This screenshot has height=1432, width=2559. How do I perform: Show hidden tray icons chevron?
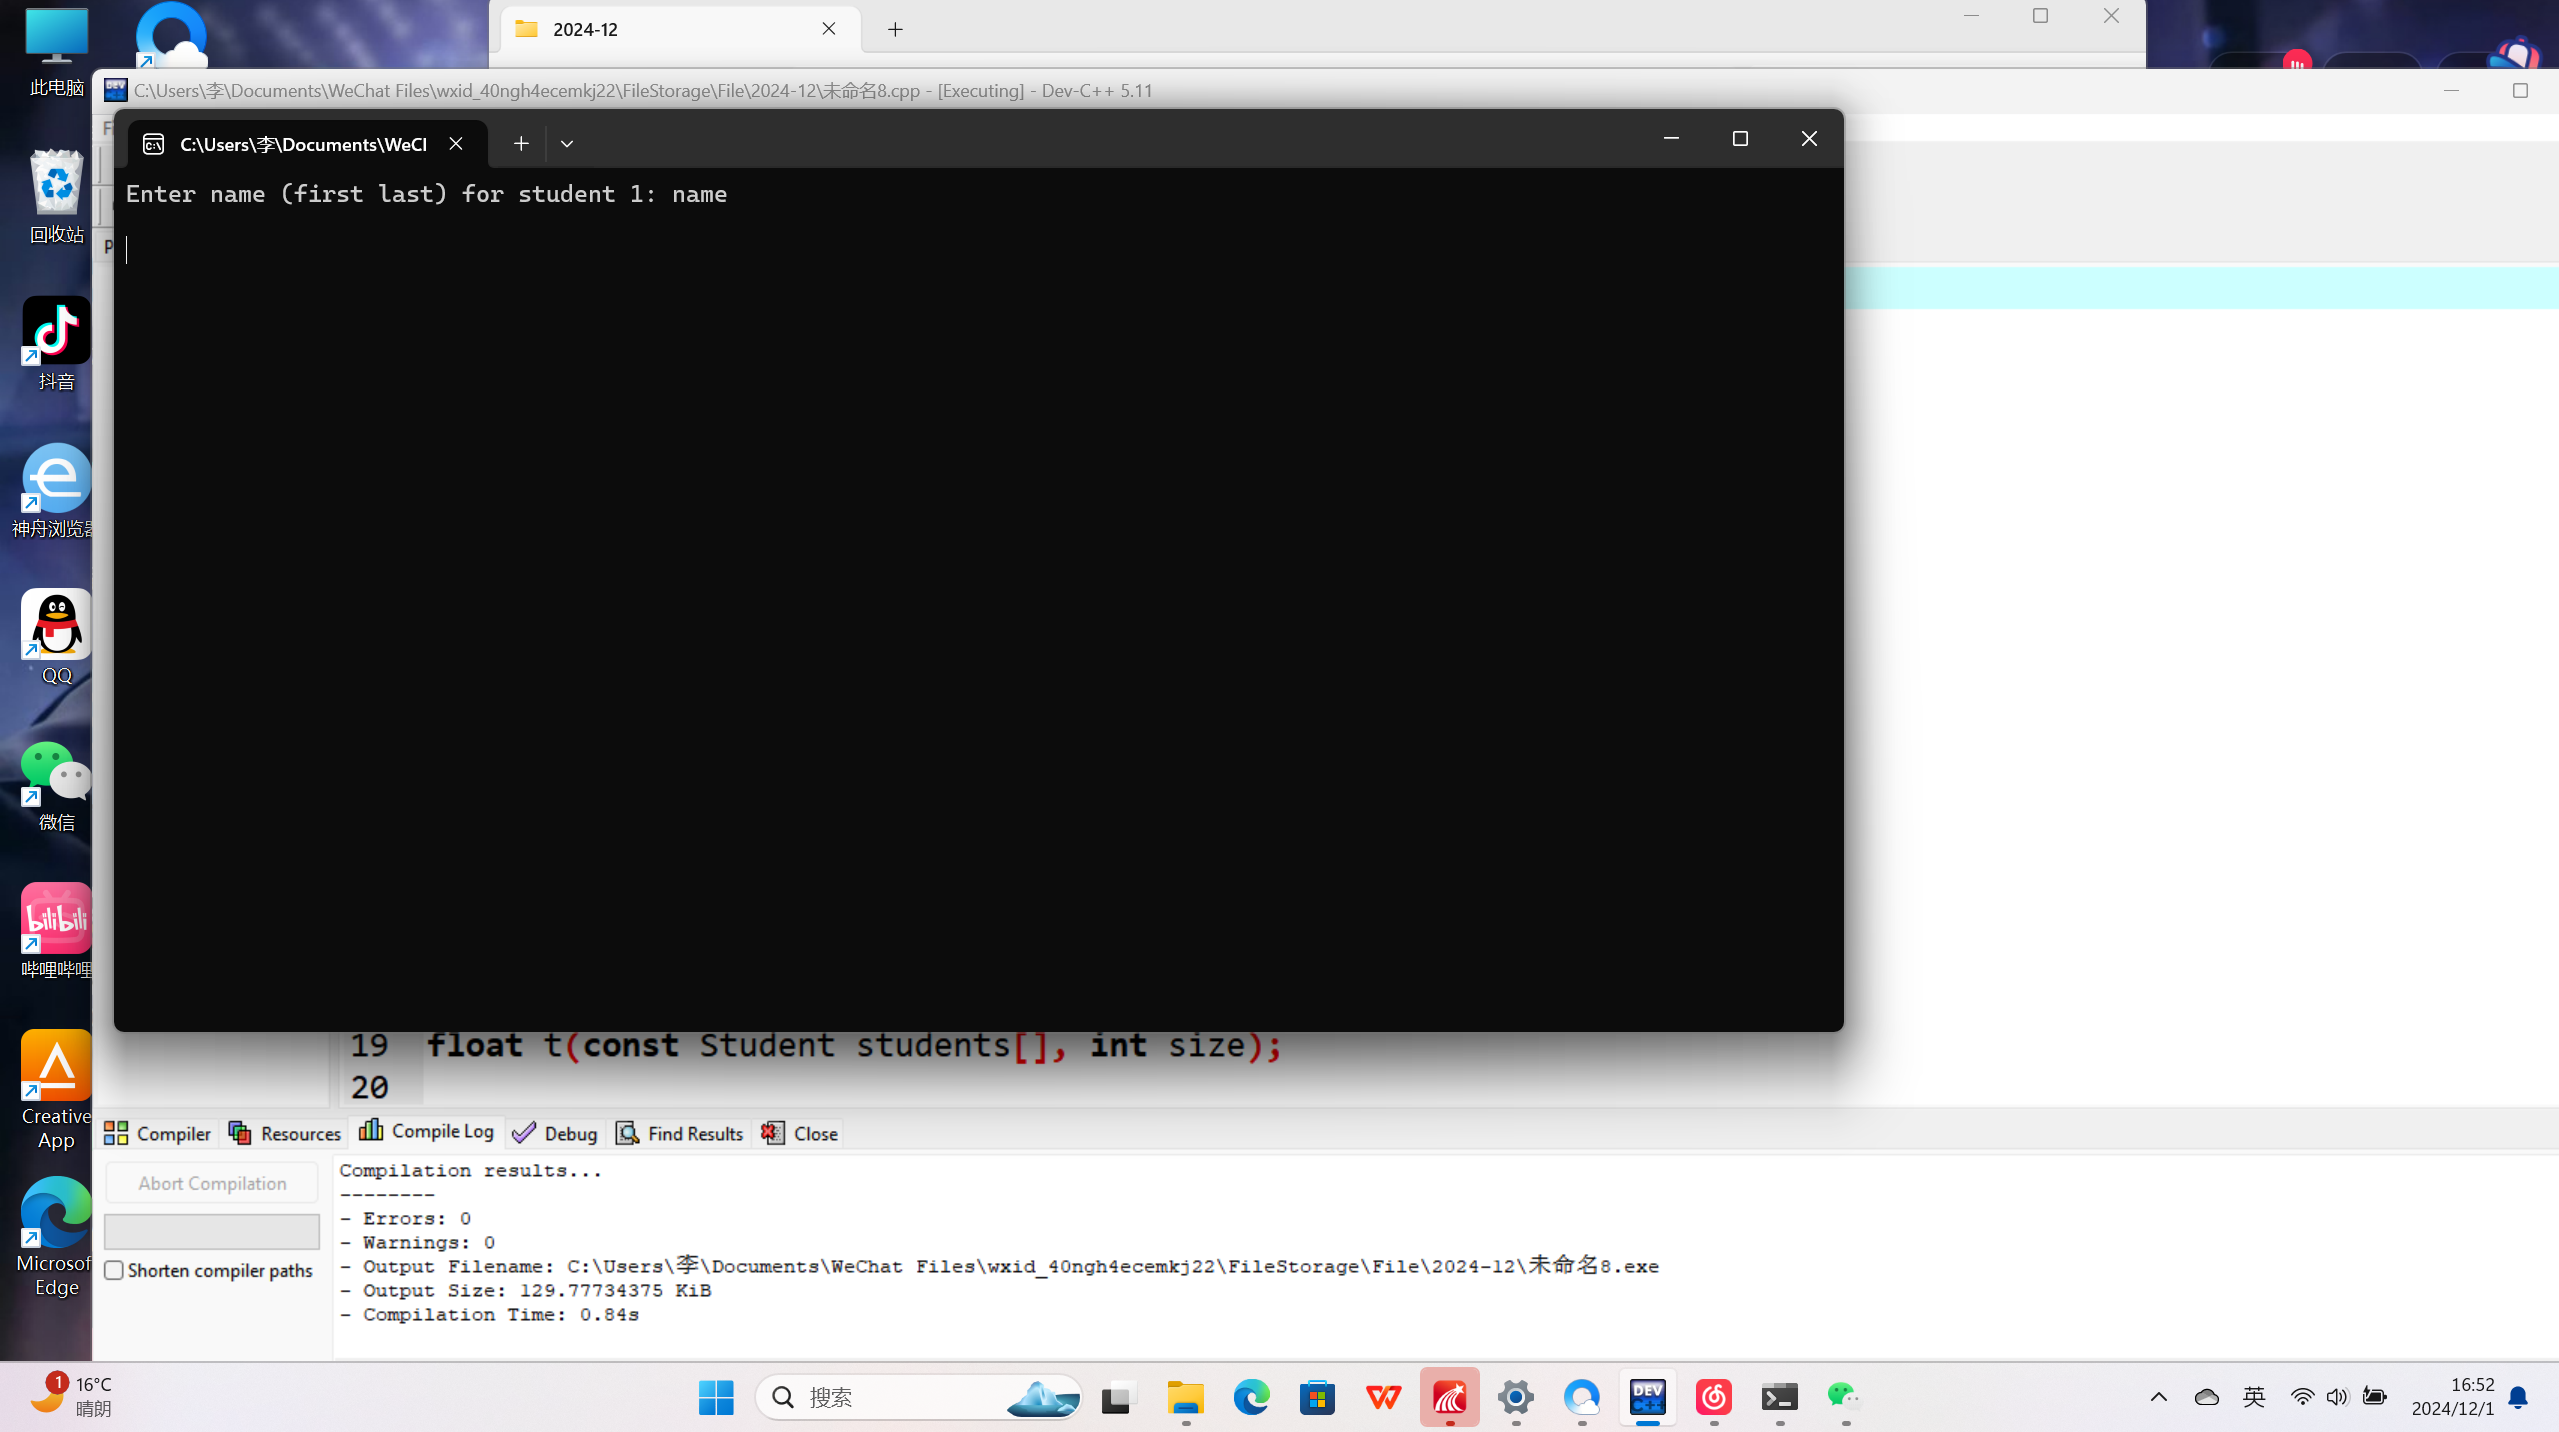point(2159,1397)
